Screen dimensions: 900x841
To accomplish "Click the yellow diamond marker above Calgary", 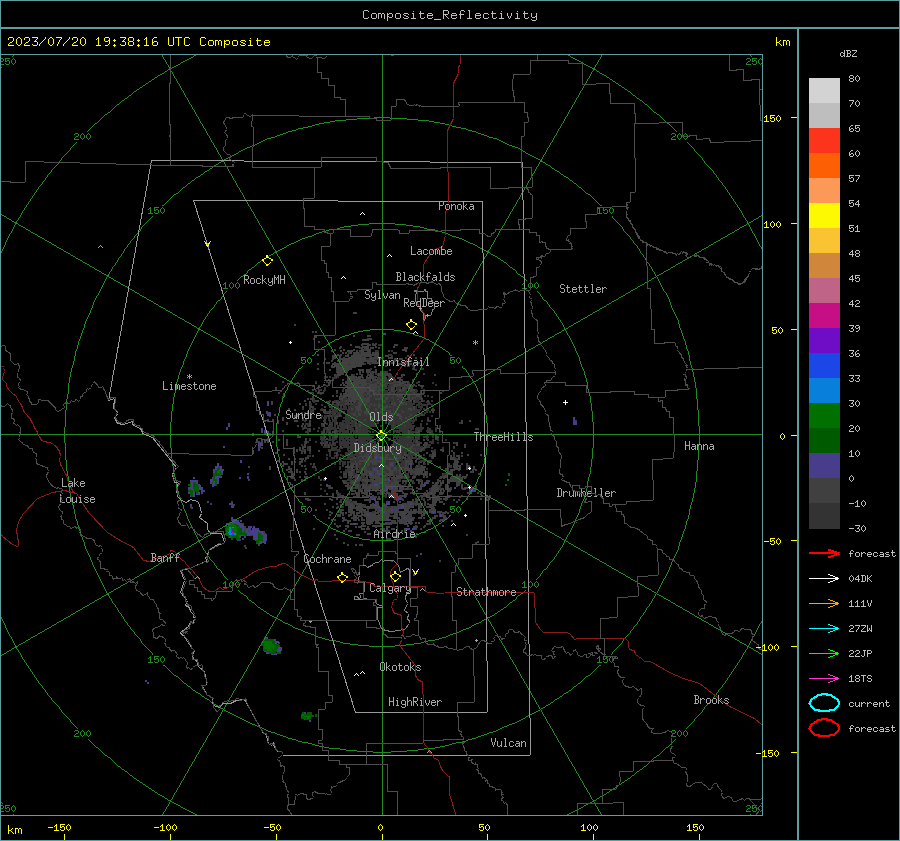I will tap(395, 576).
